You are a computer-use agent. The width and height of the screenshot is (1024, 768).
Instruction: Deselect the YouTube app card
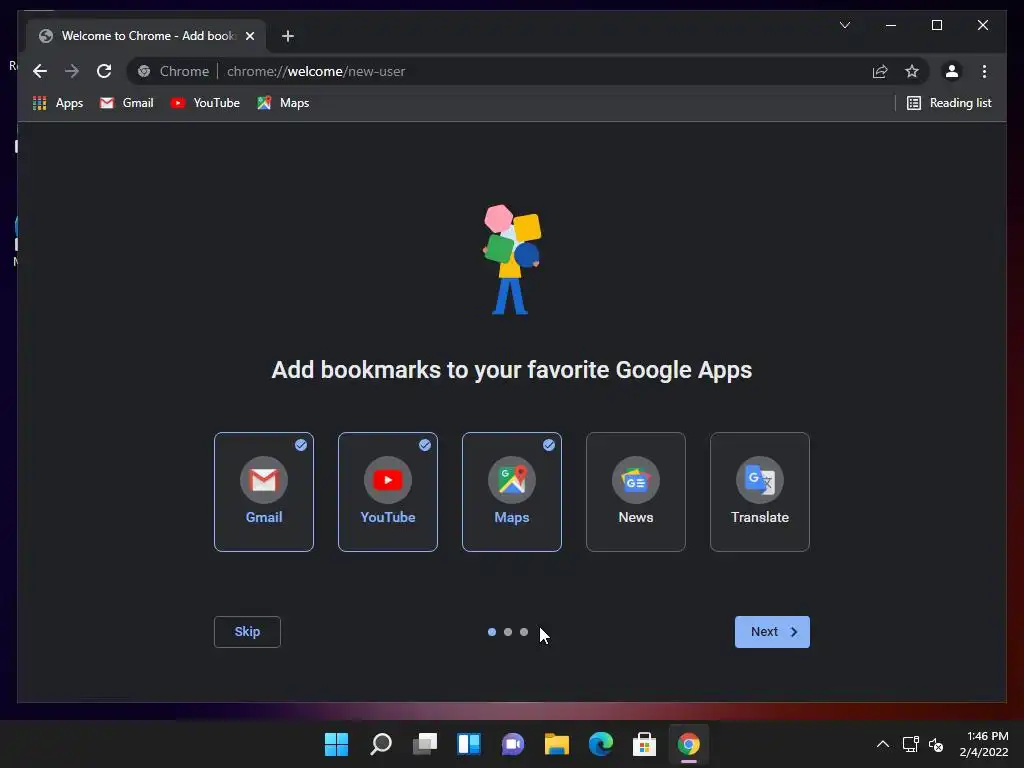(388, 492)
